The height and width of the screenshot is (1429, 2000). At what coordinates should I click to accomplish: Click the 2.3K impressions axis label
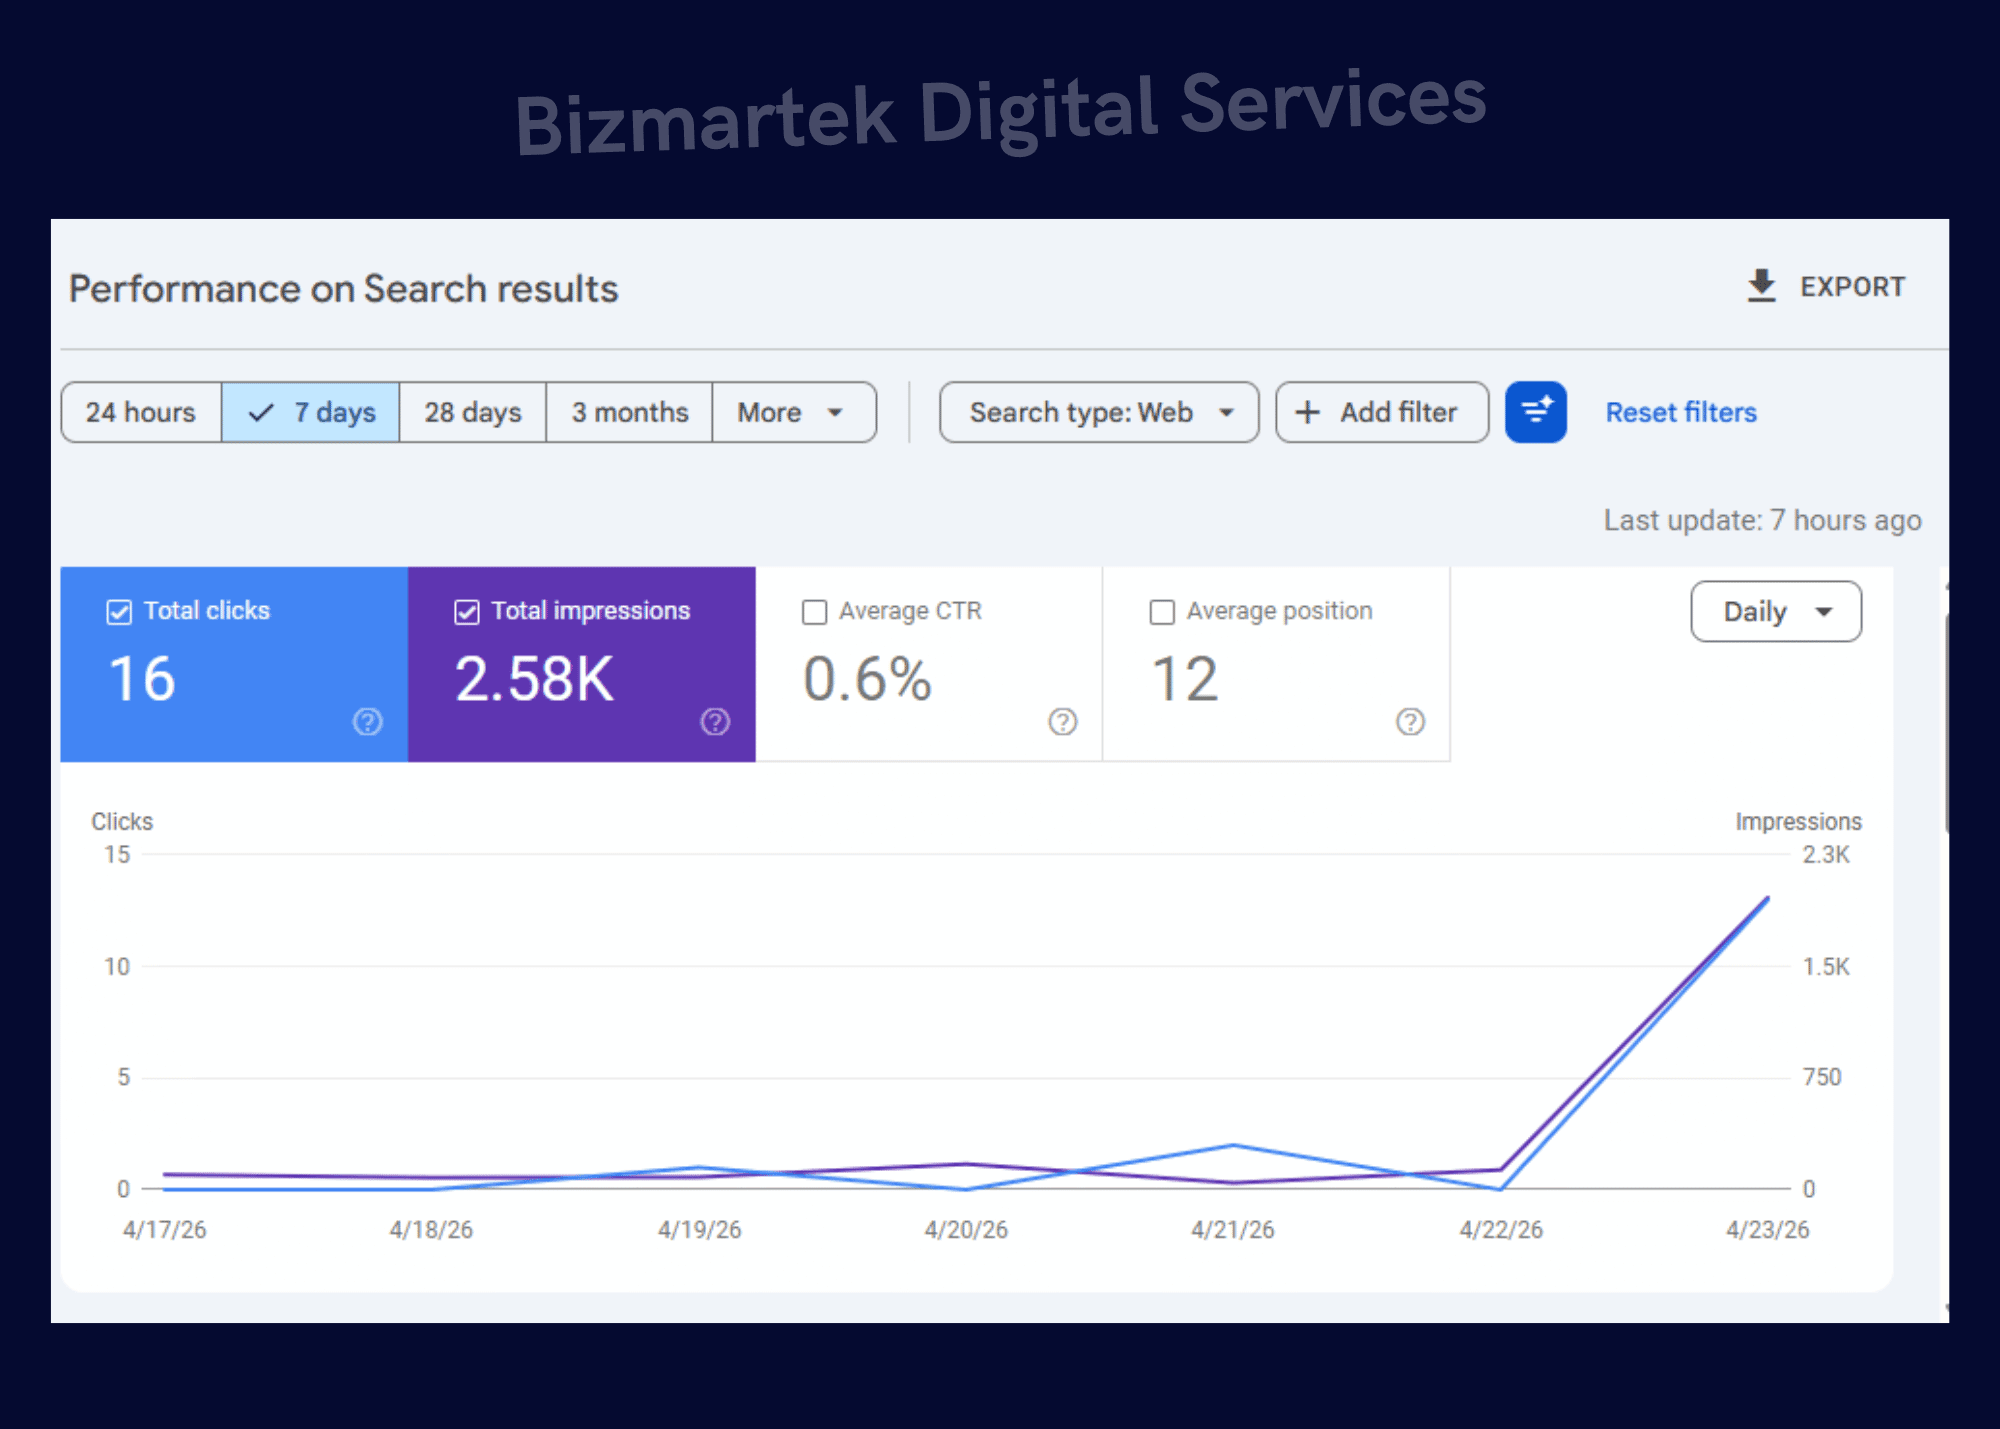1826,855
